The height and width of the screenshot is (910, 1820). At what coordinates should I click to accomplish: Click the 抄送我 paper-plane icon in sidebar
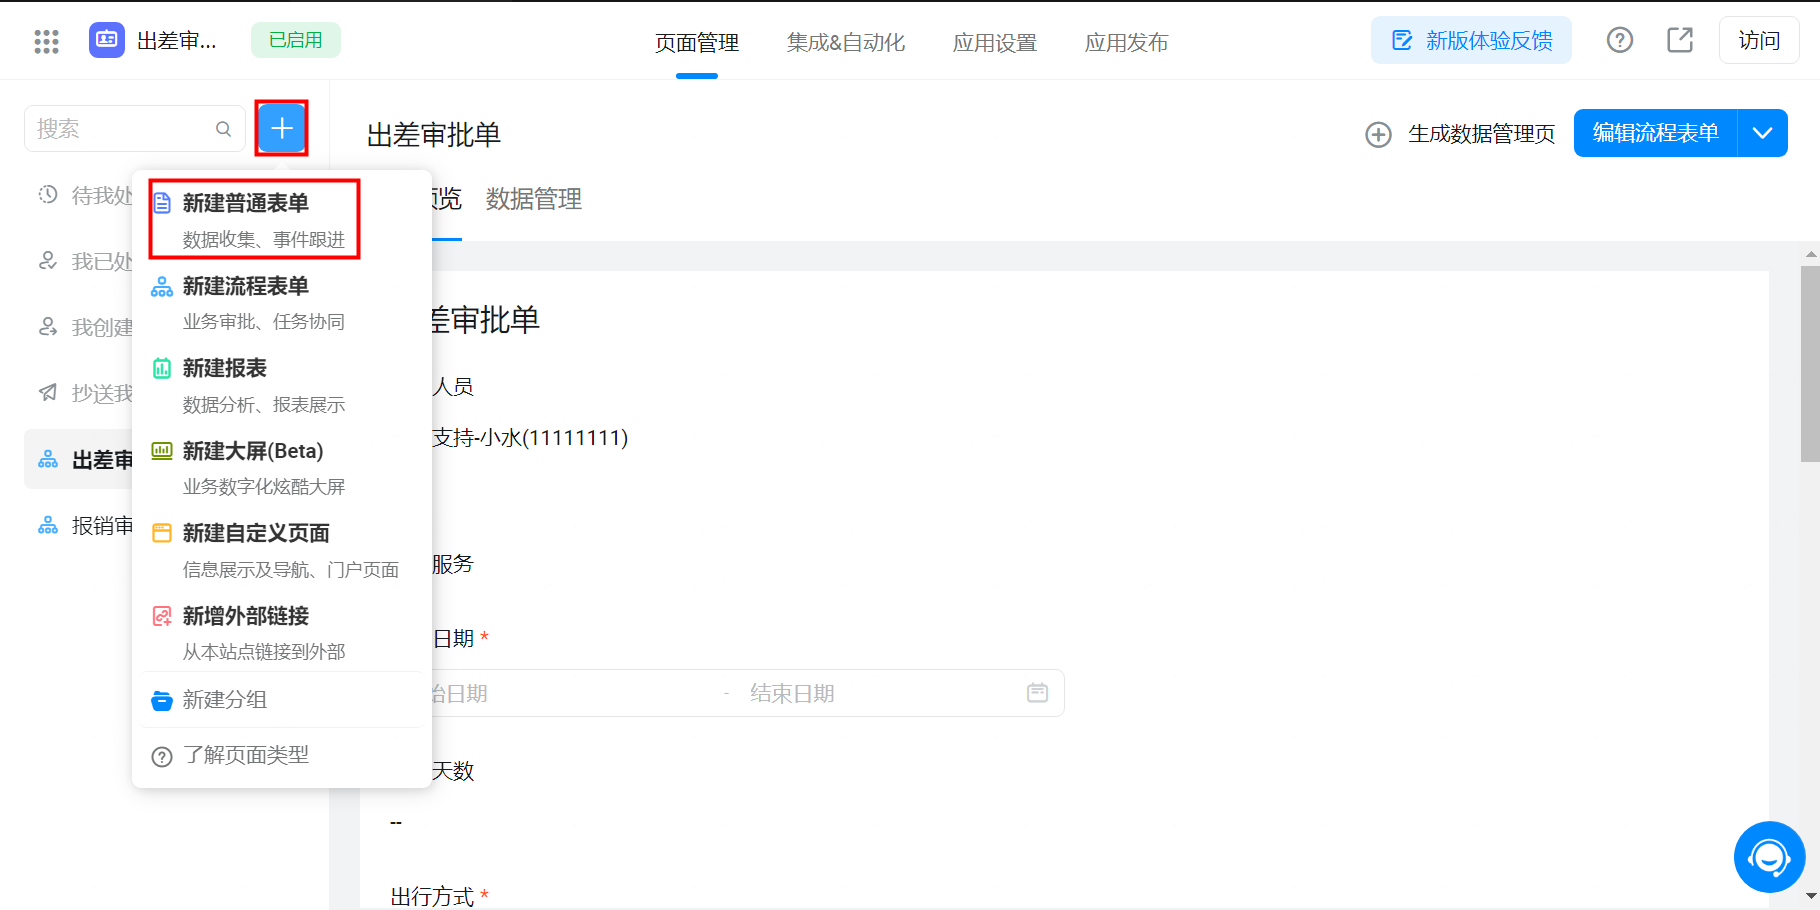coord(48,393)
